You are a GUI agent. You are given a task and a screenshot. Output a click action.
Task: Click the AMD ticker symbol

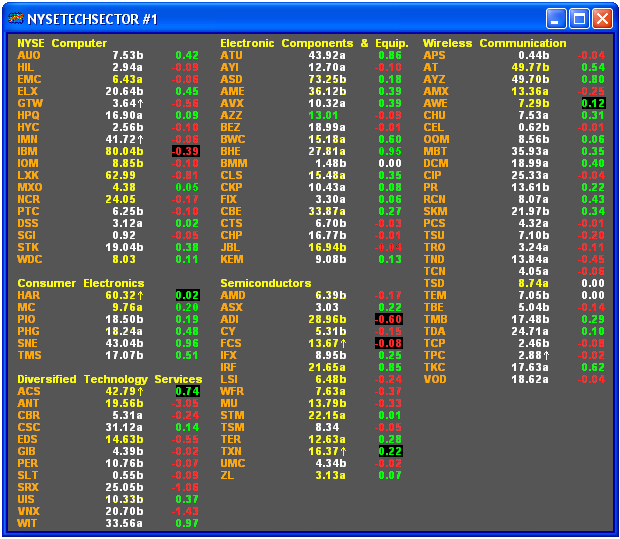[x=233, y=295]
